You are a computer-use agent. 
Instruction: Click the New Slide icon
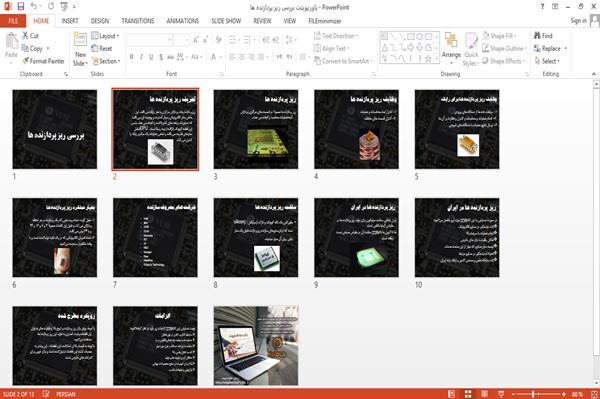[x=80, y=39]
